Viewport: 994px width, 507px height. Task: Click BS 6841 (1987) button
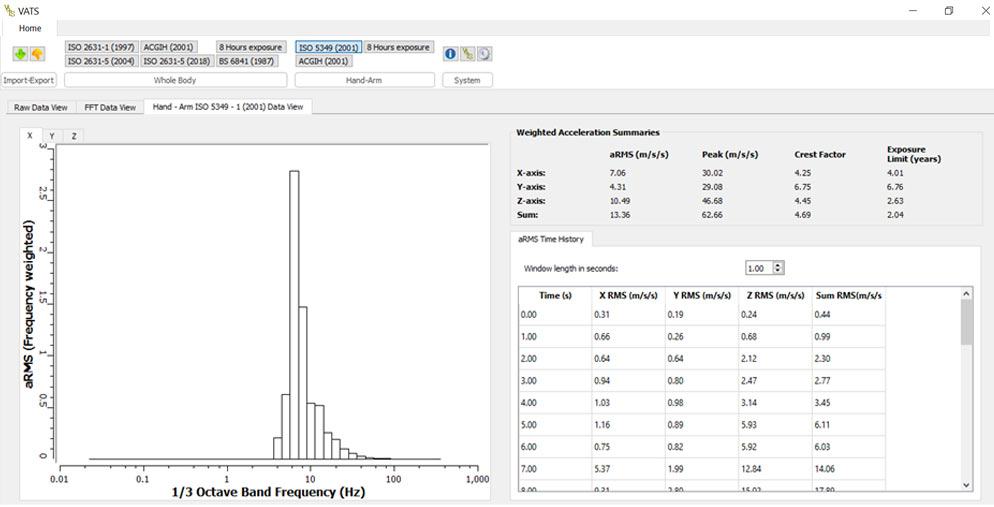[x=247, y=61]
